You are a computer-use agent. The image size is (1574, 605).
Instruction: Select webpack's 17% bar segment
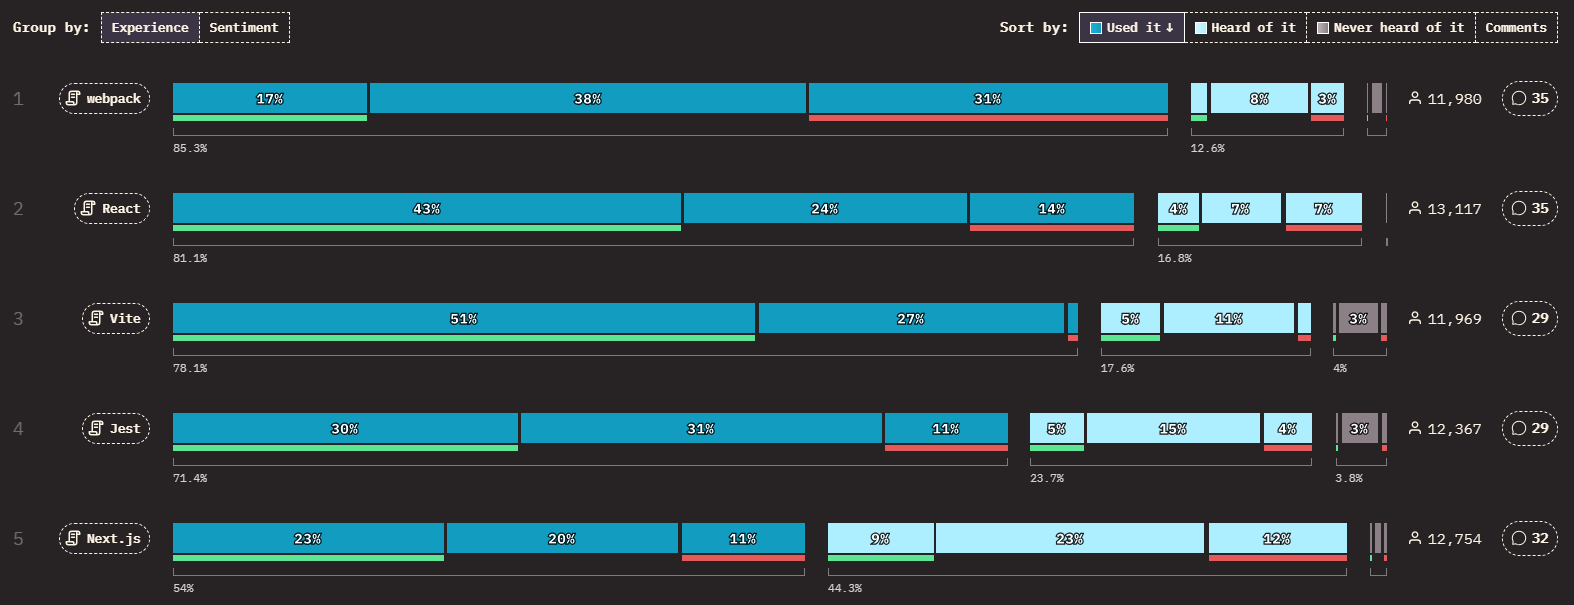coord(270,98)
